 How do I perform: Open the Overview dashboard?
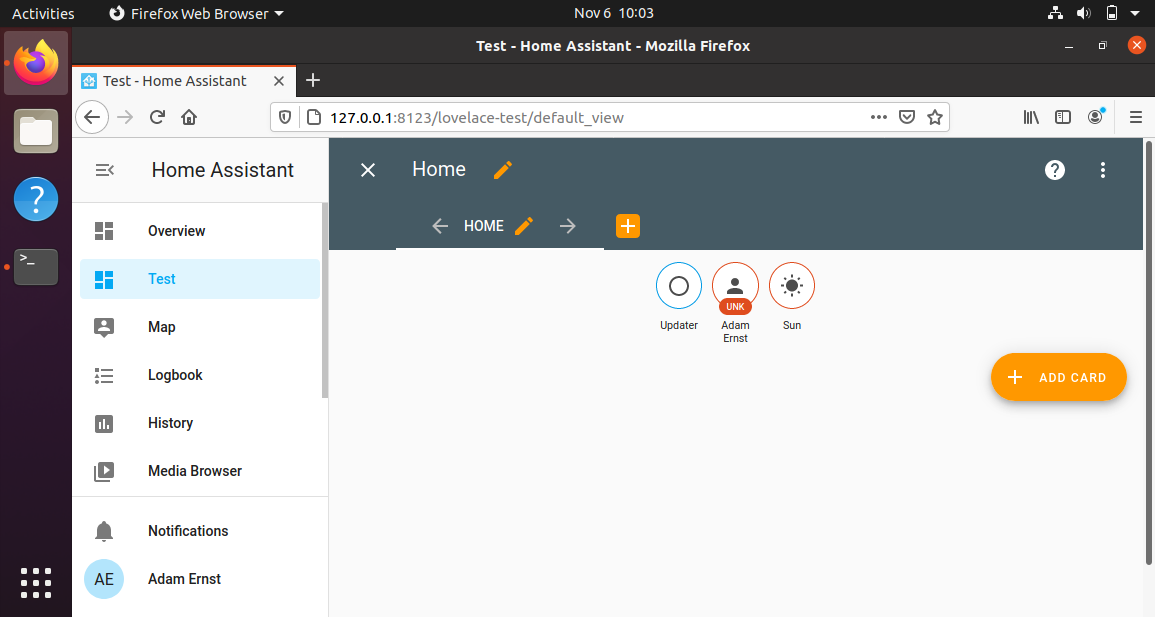pyautogui.click(x=200, y=230)
